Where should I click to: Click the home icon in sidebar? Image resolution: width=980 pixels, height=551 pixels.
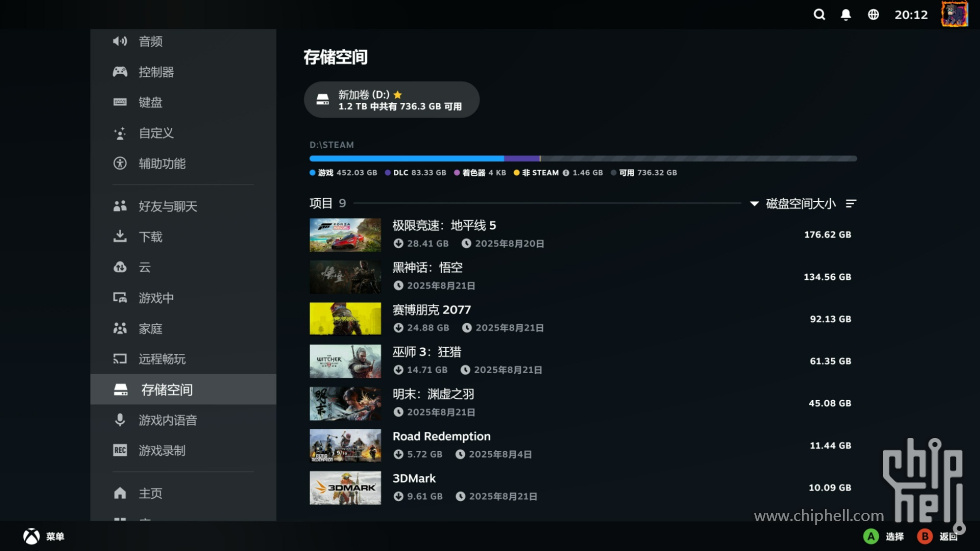[120, 493]
